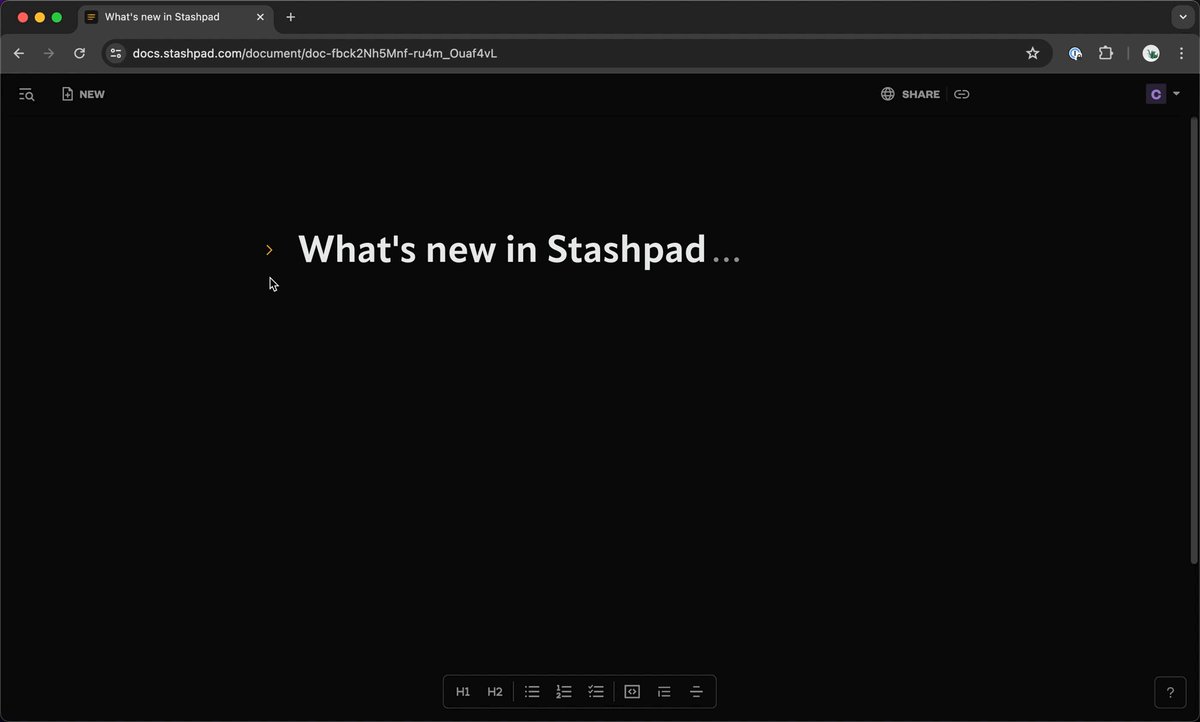This screenshot has height=722, width=1200.
Task: Open the tab search dropdown arrow
Action: 1181,17
